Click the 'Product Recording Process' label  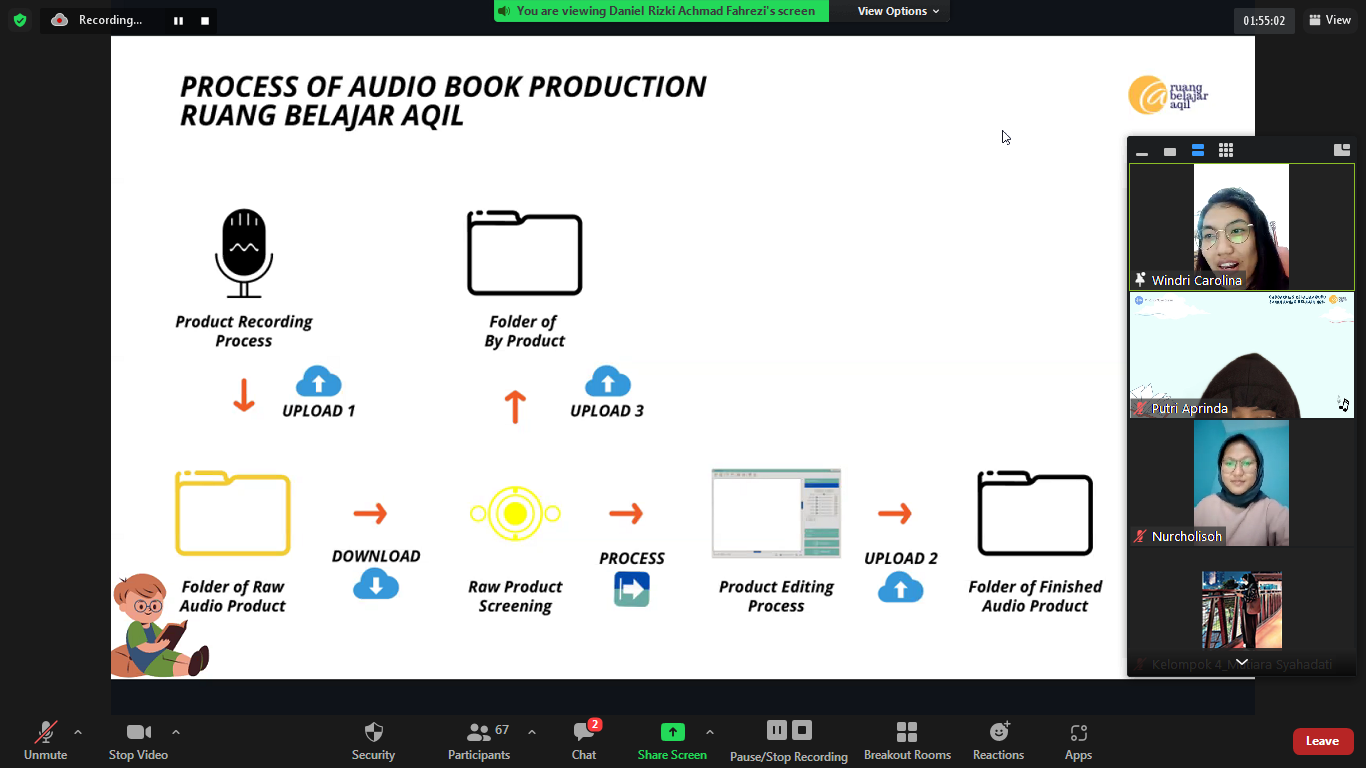click(x=244, y=331)
